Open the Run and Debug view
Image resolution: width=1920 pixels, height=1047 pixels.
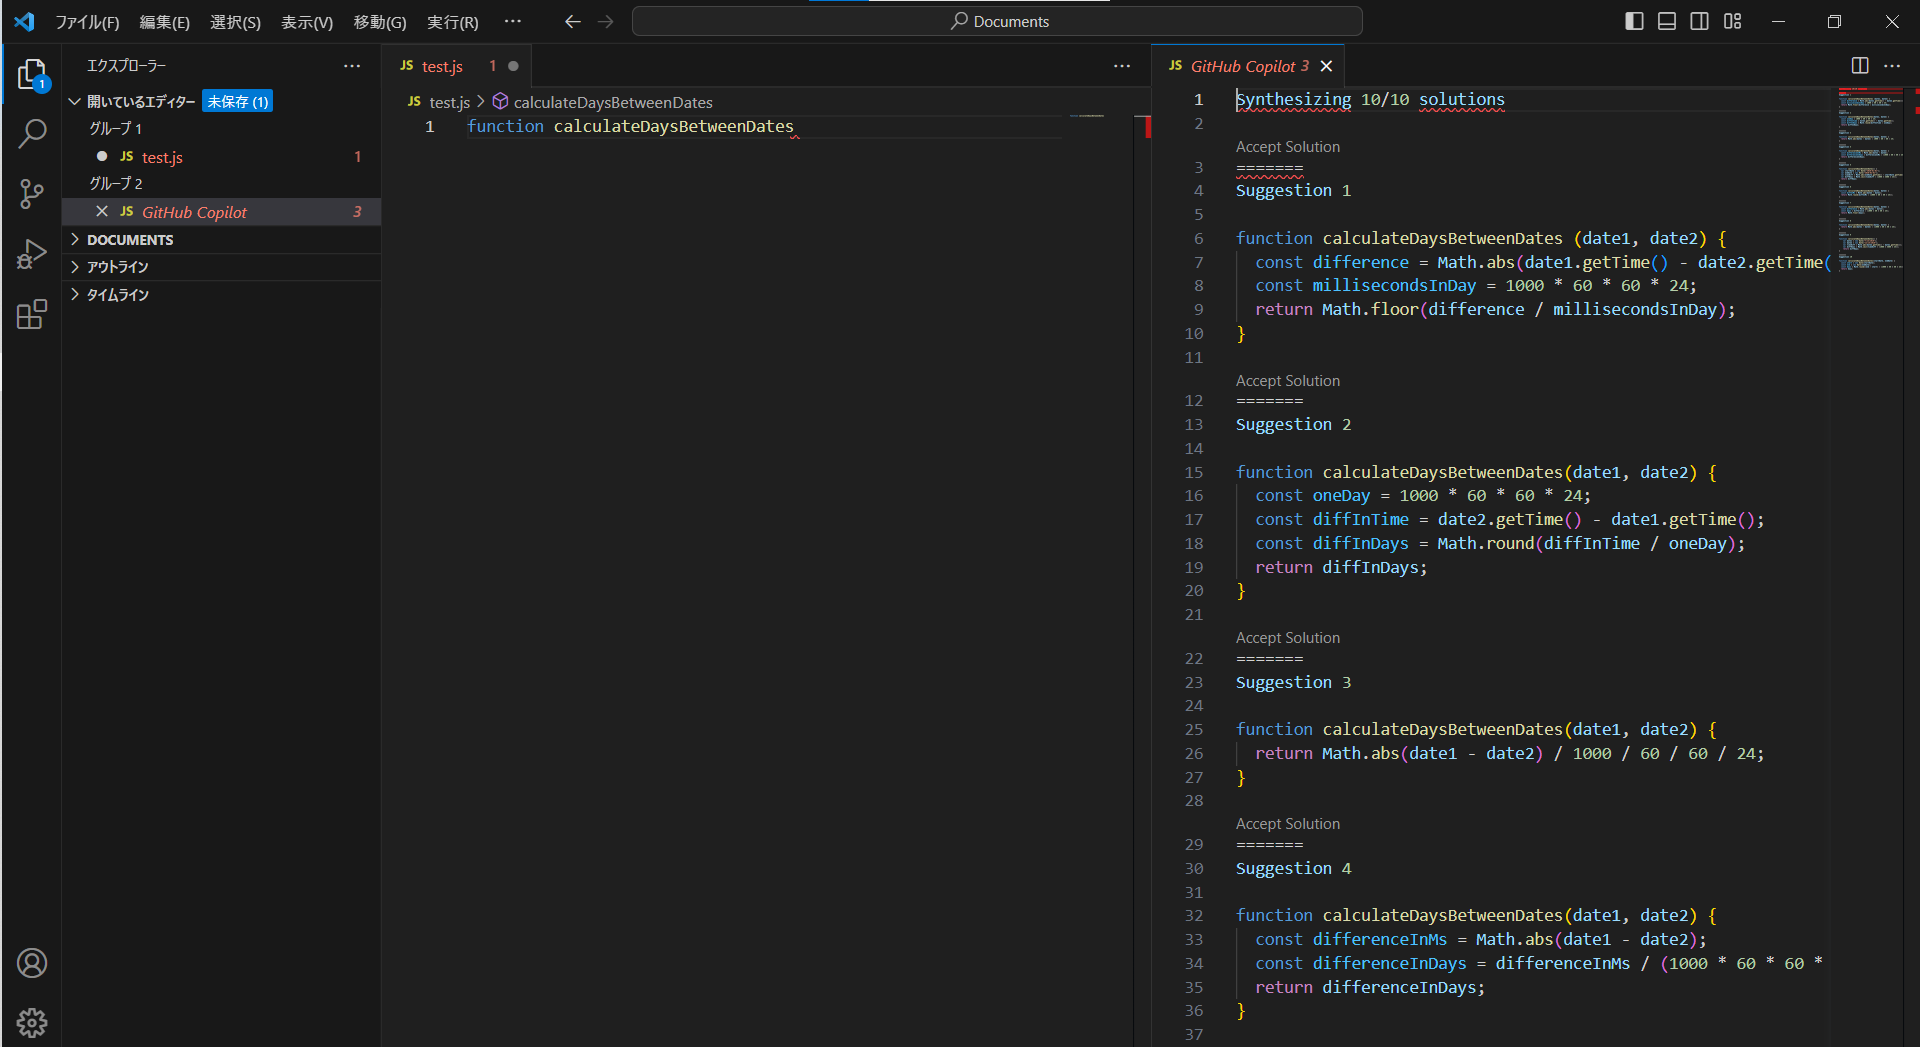[x=31, y=254]
